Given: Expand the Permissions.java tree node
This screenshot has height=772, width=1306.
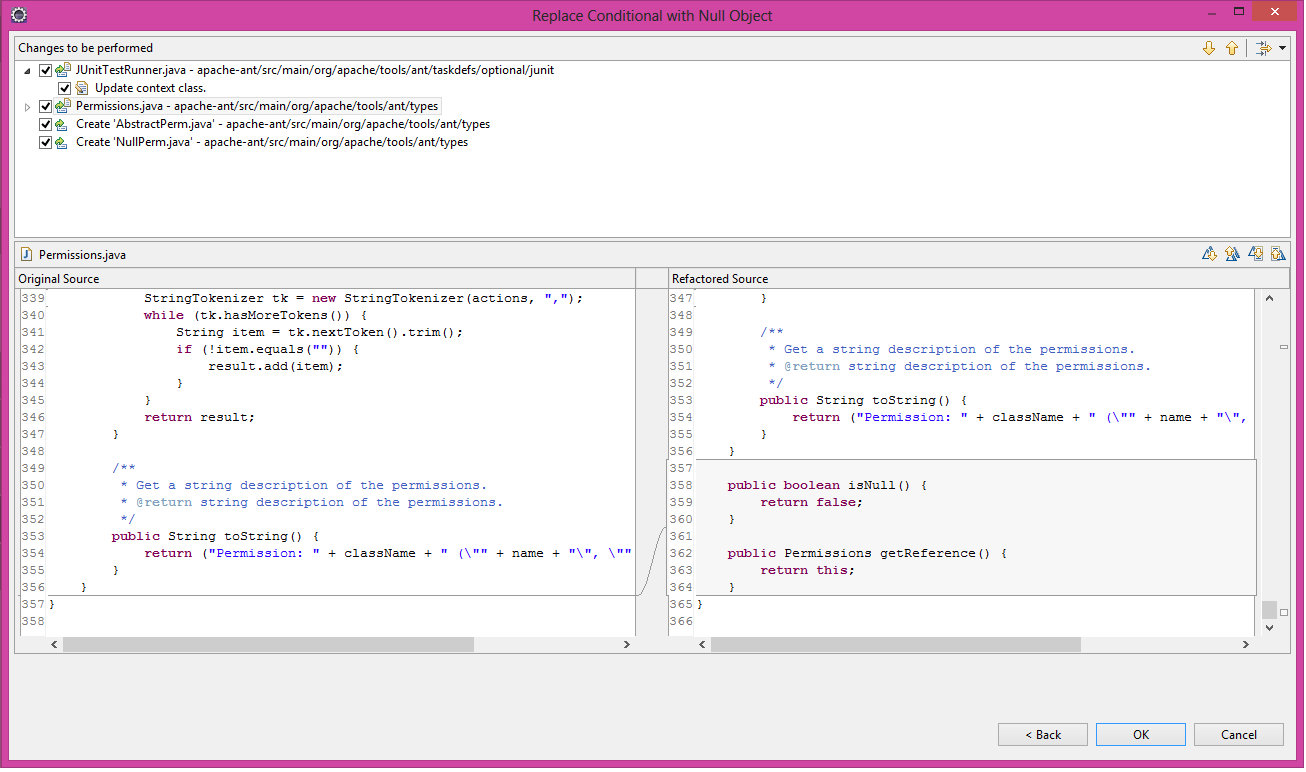Looking at the screenshot, I should (x=28, y=106).
